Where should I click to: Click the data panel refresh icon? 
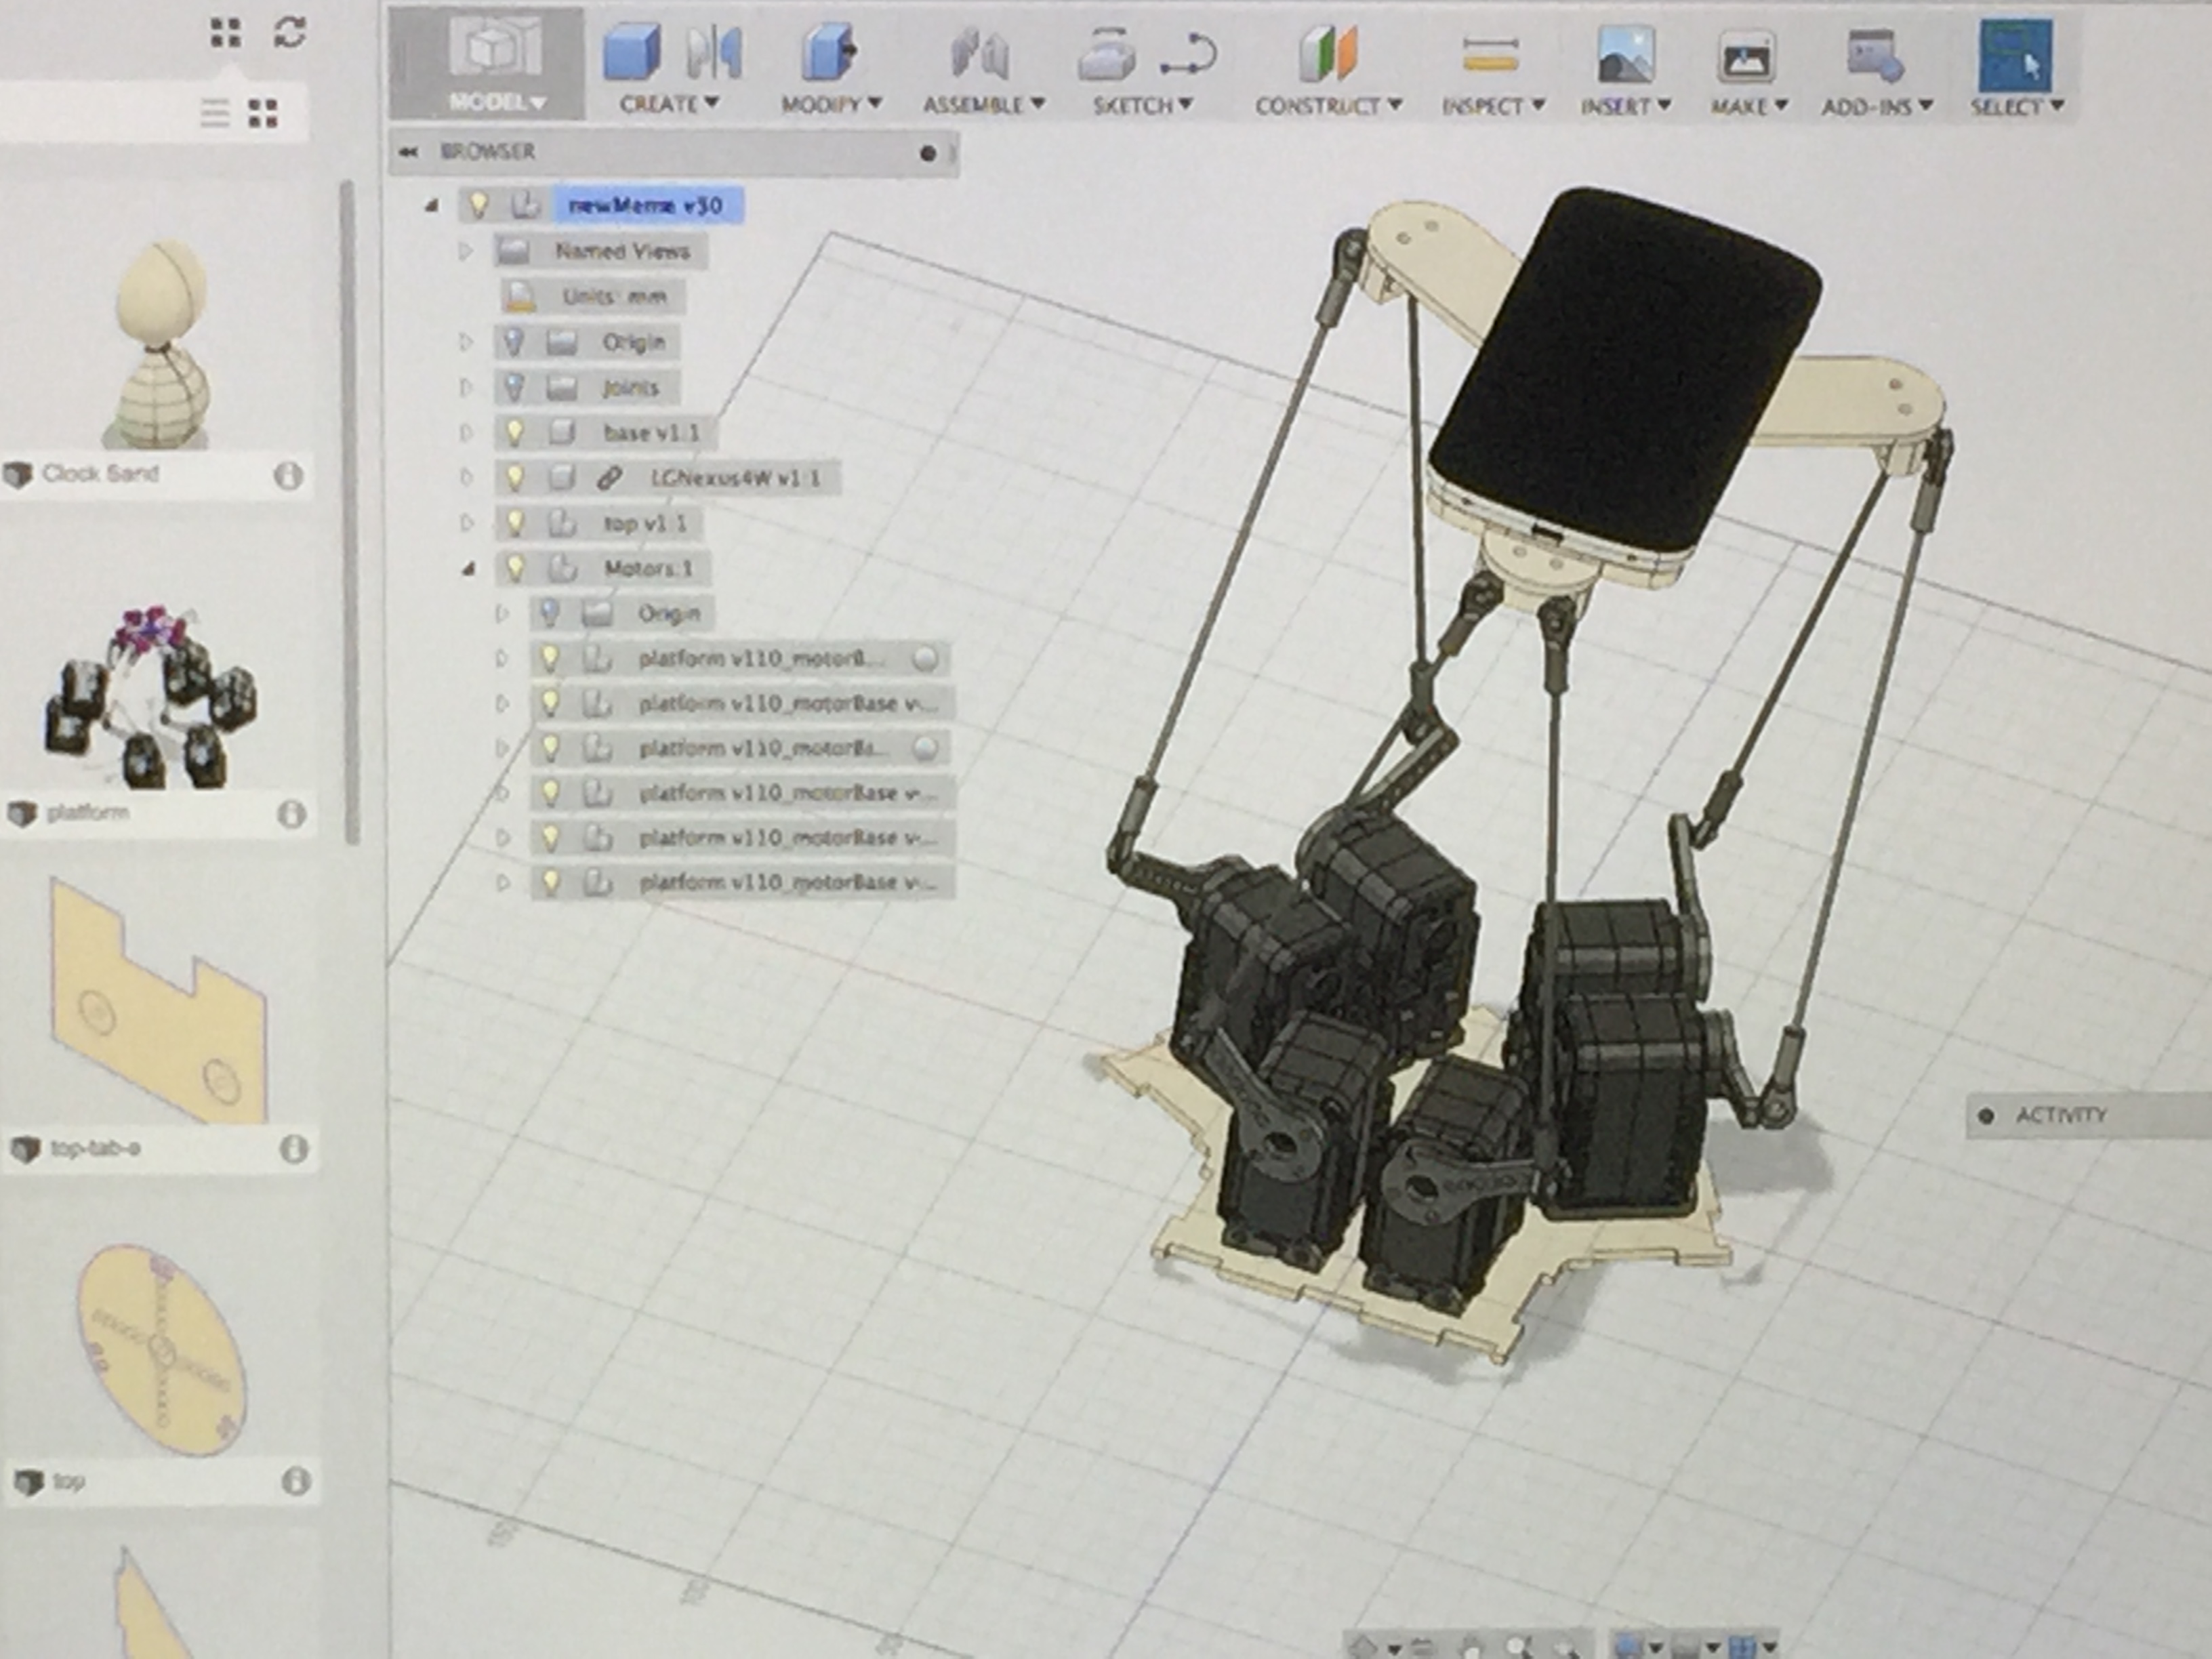[x=290, y=32]
